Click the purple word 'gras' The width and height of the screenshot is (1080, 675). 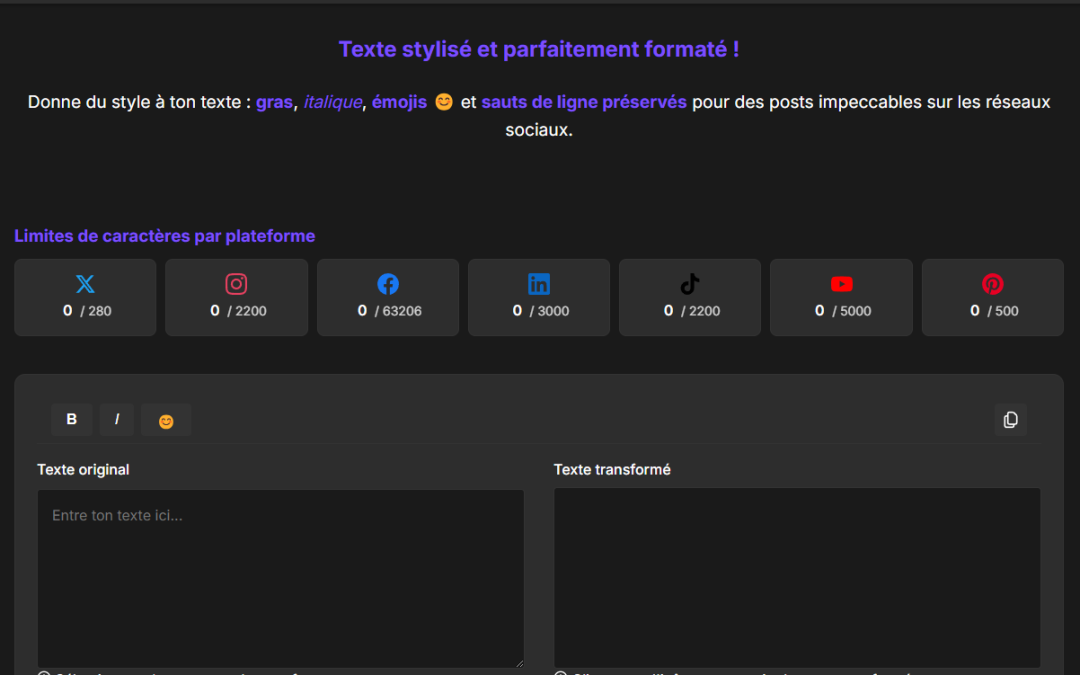point(274,102)
